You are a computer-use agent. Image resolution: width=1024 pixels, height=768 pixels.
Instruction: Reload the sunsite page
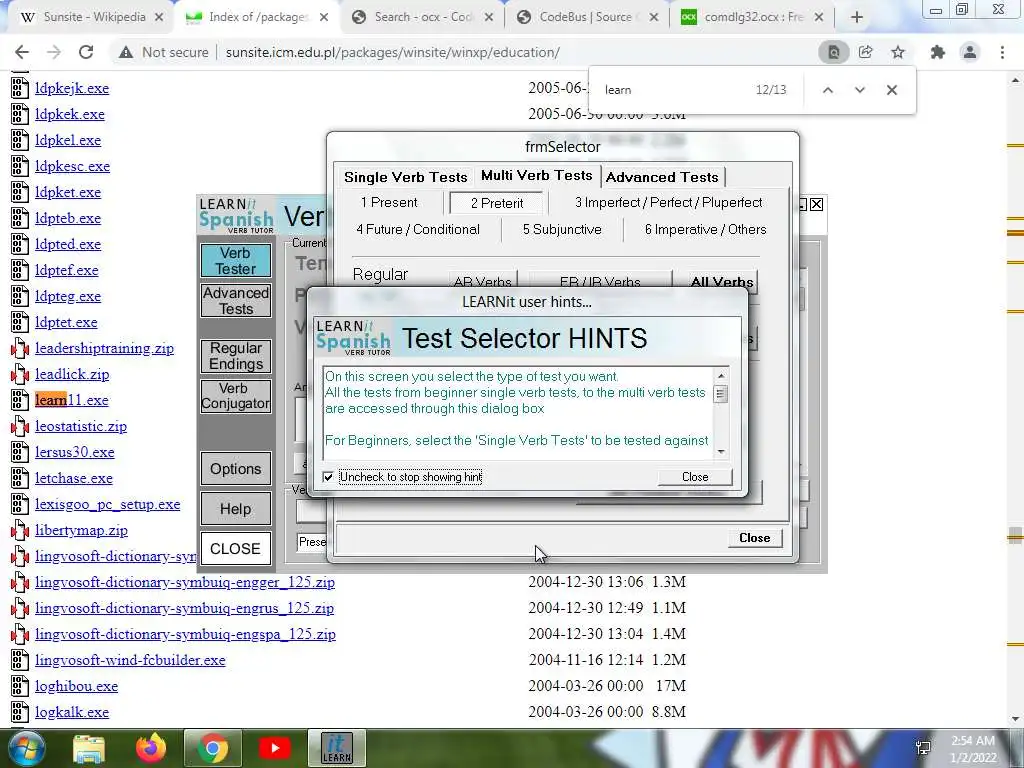86,52
